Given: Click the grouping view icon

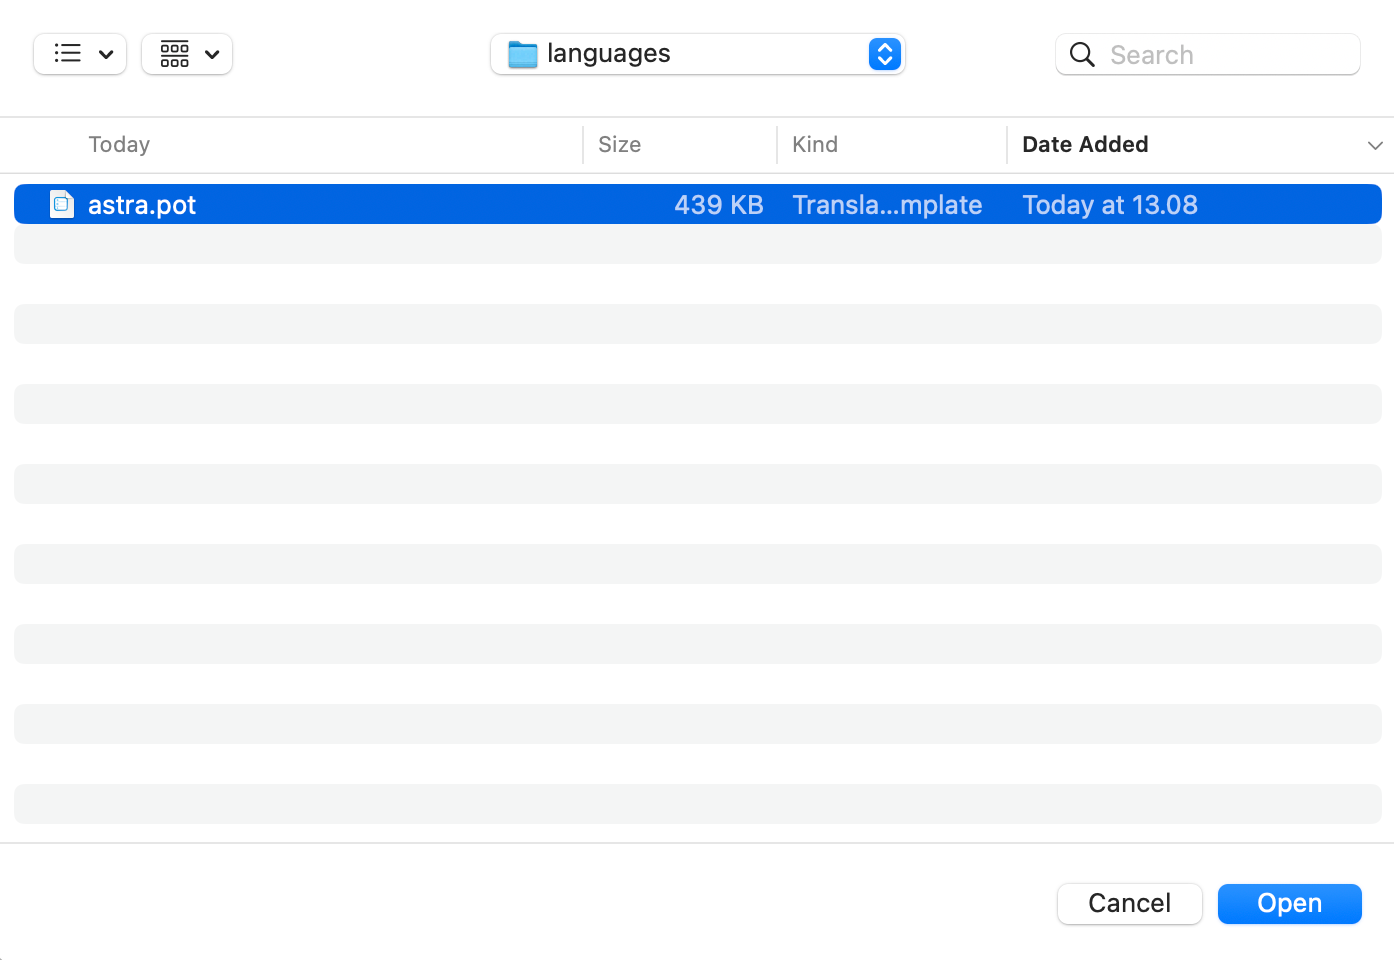Looking at the screenshot, I should click(x=174, y=54).
